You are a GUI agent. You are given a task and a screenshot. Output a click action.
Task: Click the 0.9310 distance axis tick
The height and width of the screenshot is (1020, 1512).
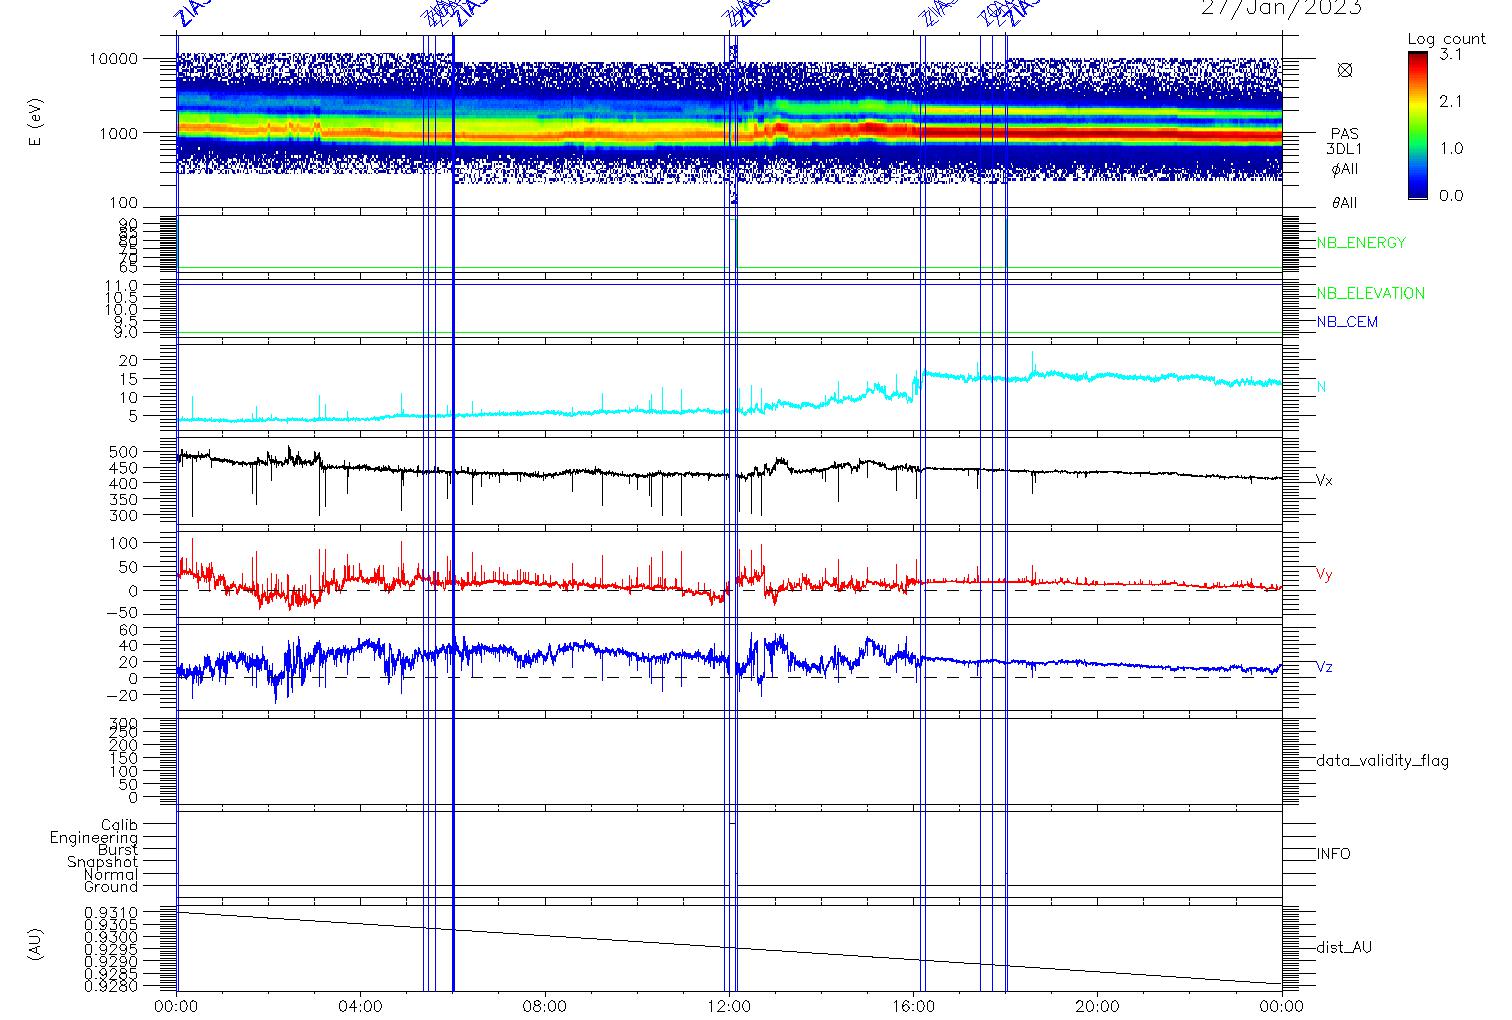pyautogui.click(x=111, y=913)
